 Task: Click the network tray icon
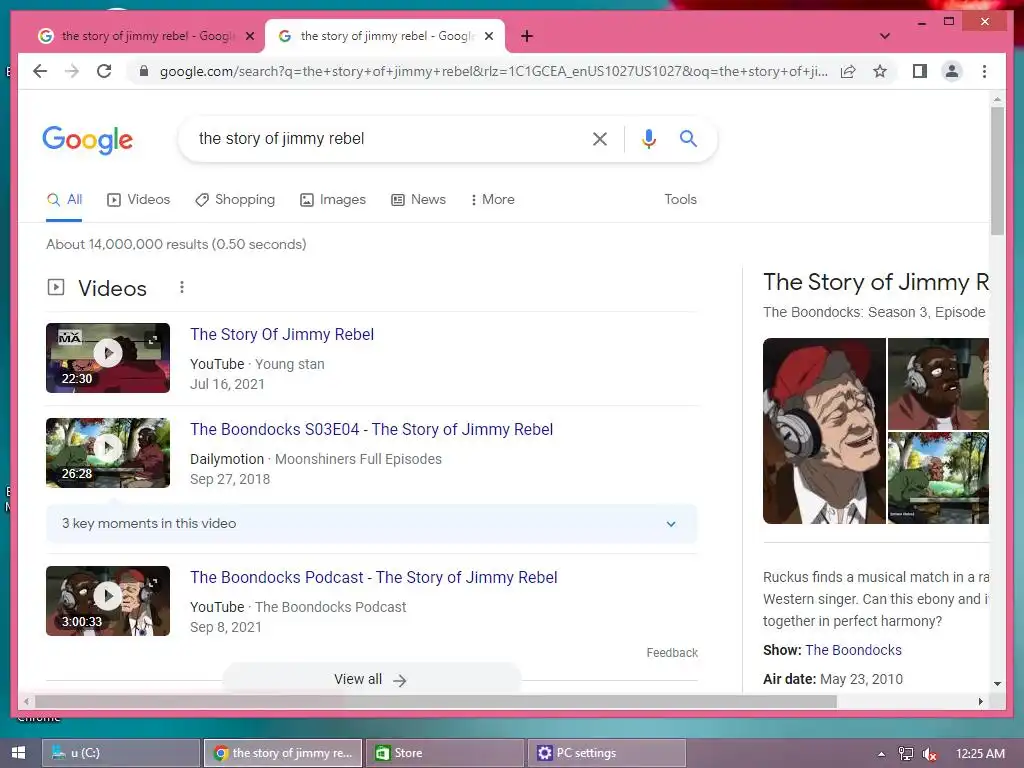905,754
